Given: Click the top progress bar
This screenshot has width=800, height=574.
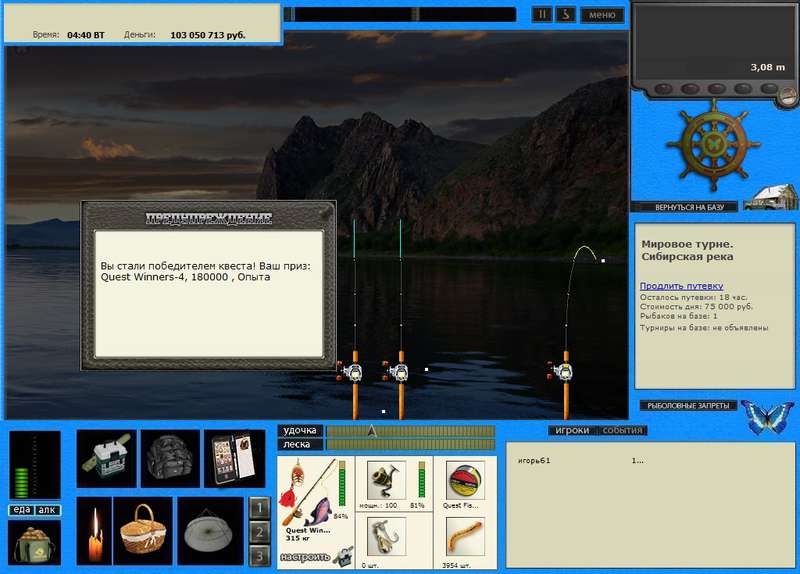Looking at the screenshot, I should click(400, 14).
